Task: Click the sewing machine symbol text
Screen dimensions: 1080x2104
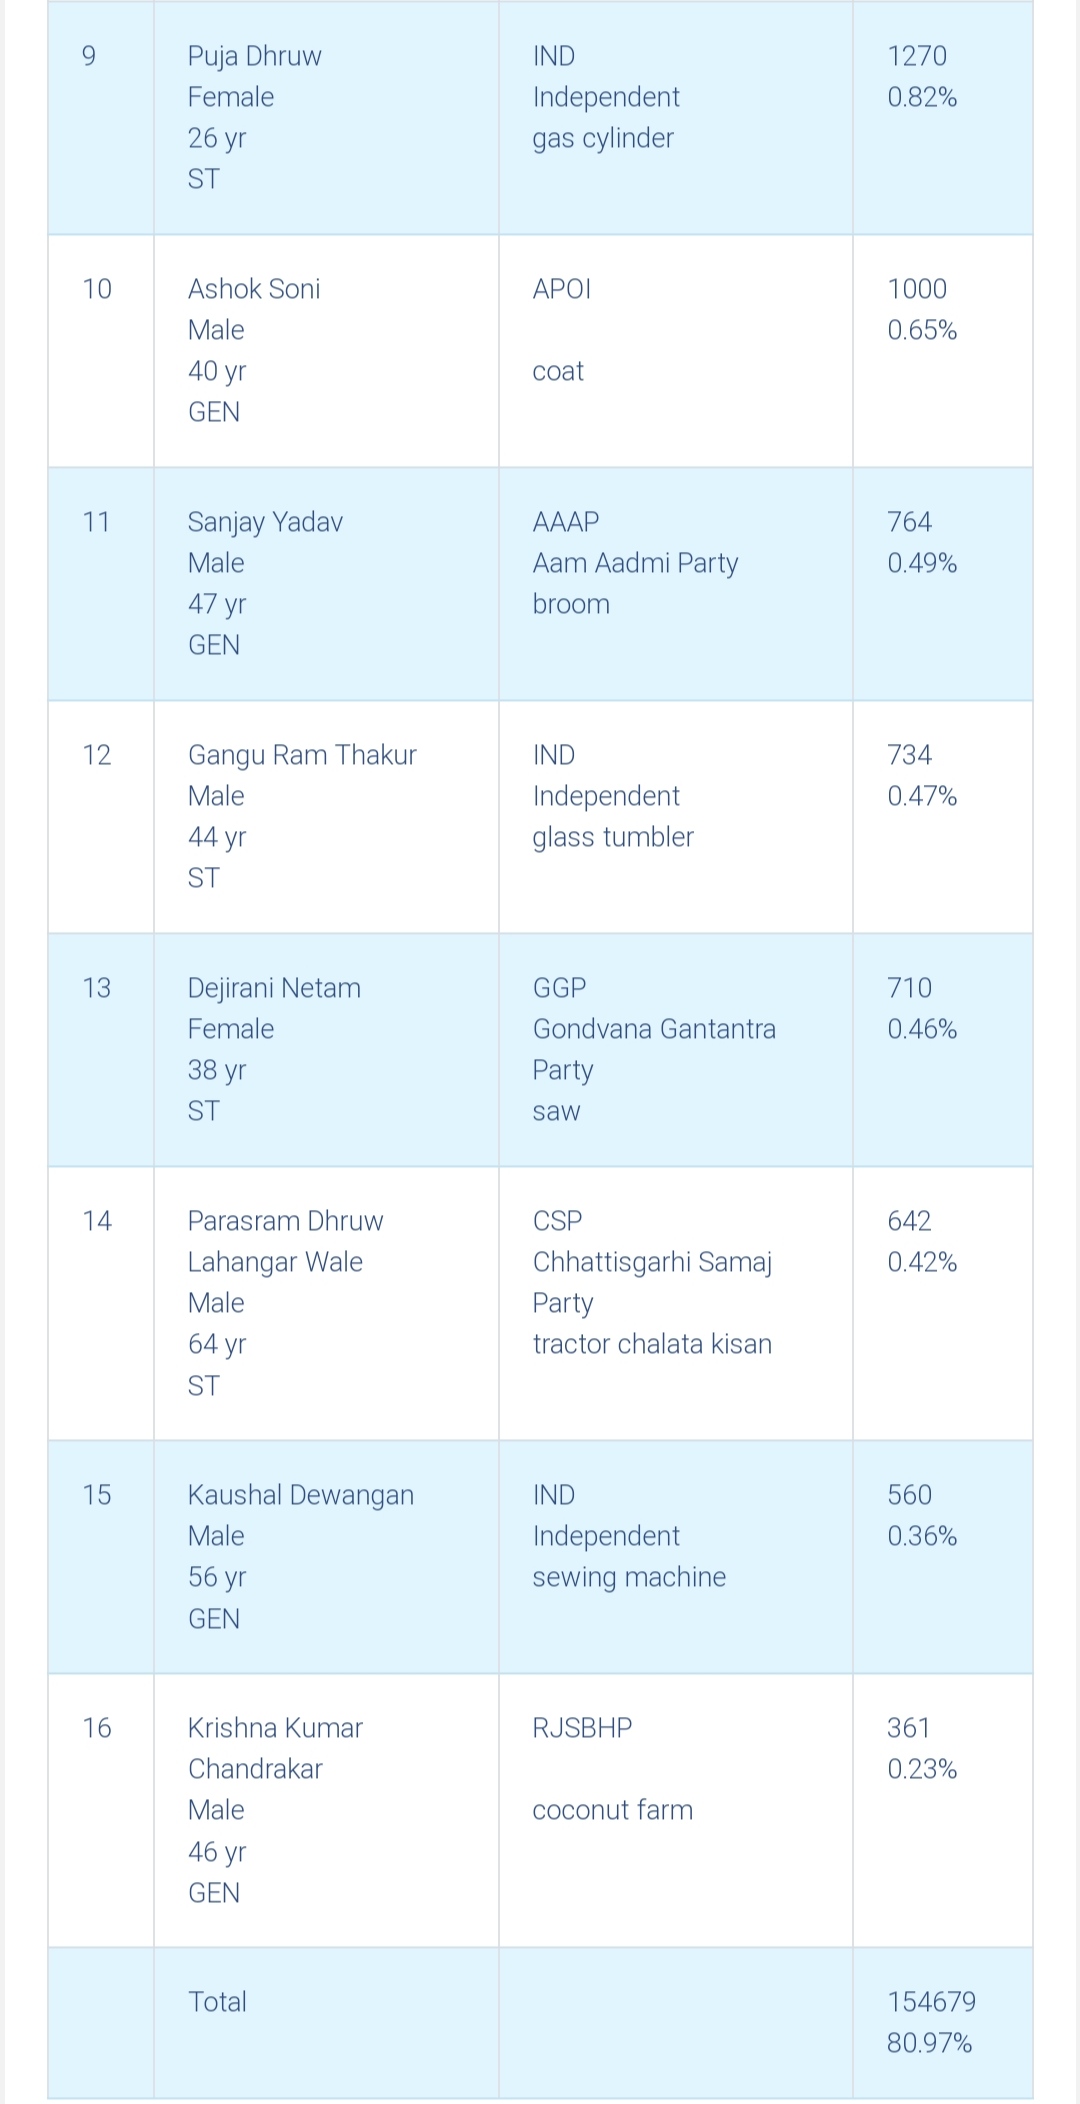Action: [629, 1577]
